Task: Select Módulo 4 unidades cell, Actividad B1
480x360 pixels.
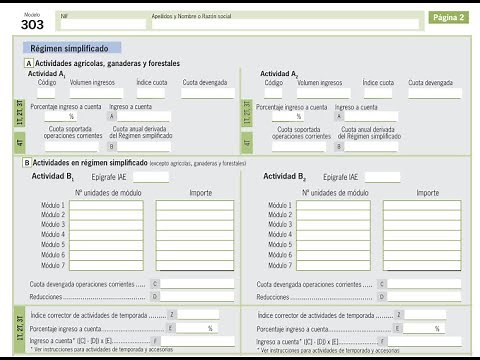Action: point(106,235)
